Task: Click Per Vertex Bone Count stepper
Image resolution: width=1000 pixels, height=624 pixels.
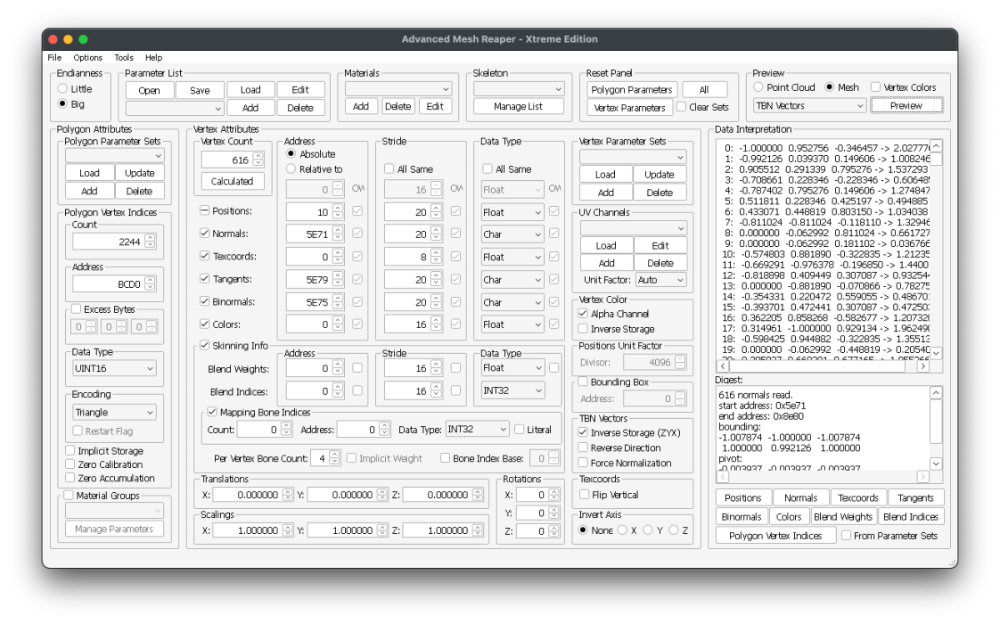Action: point(334,458)
